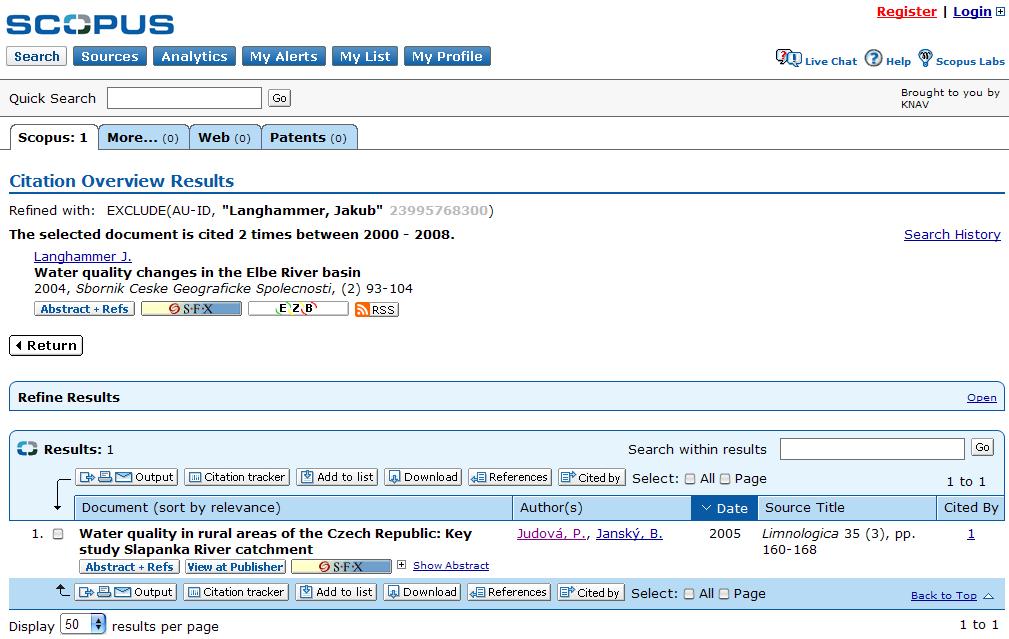Open author Judová, P. link
Image resolution: width=1009 pixels, height=639 pixels.
tap(552, 533)
